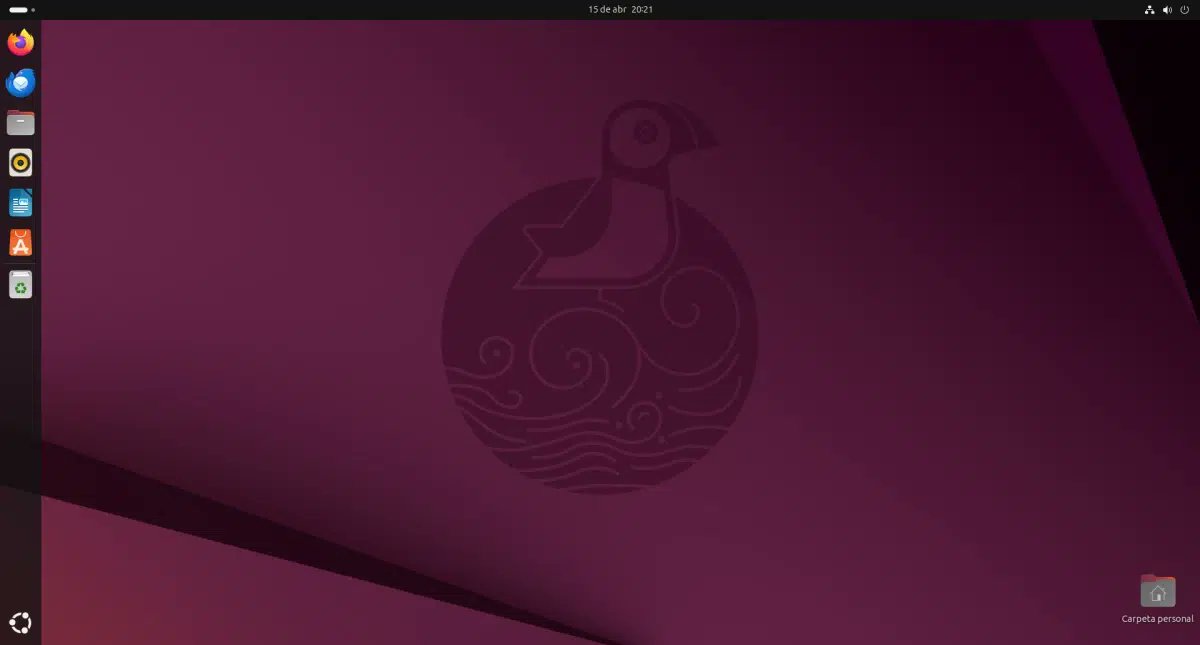Open Firefox from the dock
Screen dimensions: 1200x645
[x=21, y=42]
